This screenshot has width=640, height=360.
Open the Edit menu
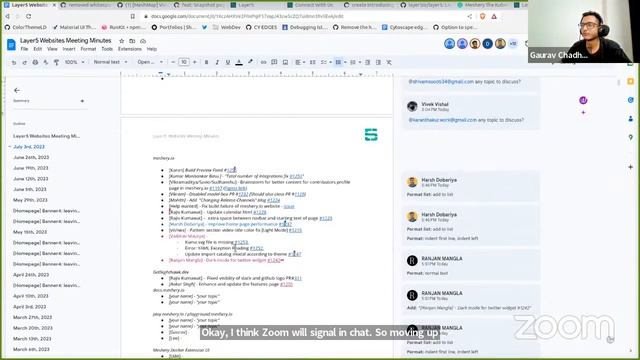pyautogui.click(x=38, y=49)
